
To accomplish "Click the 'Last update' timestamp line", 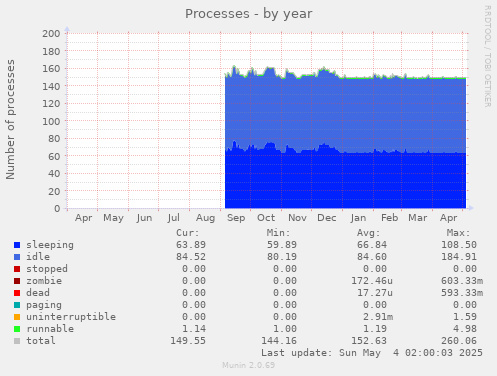I will [372, 353].
